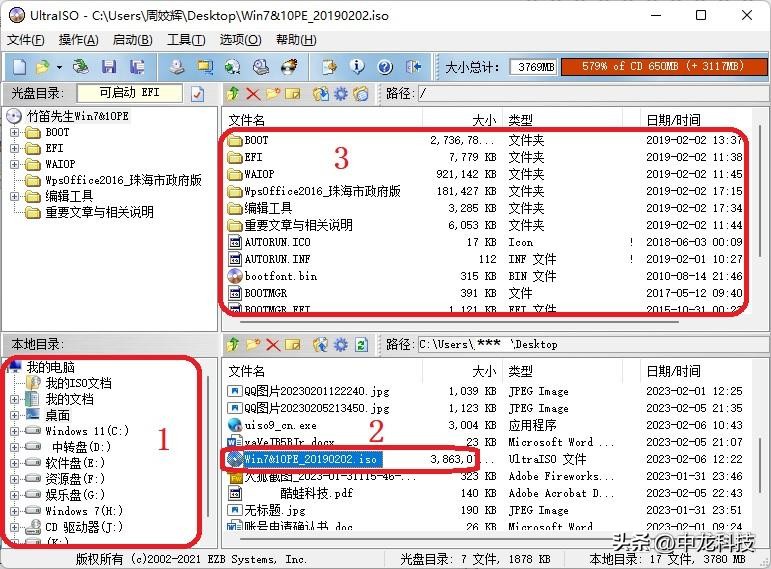This screenshot has height=569, width=771.
Task: Click the Open CD/DVD drive icon
Action: 81,66
